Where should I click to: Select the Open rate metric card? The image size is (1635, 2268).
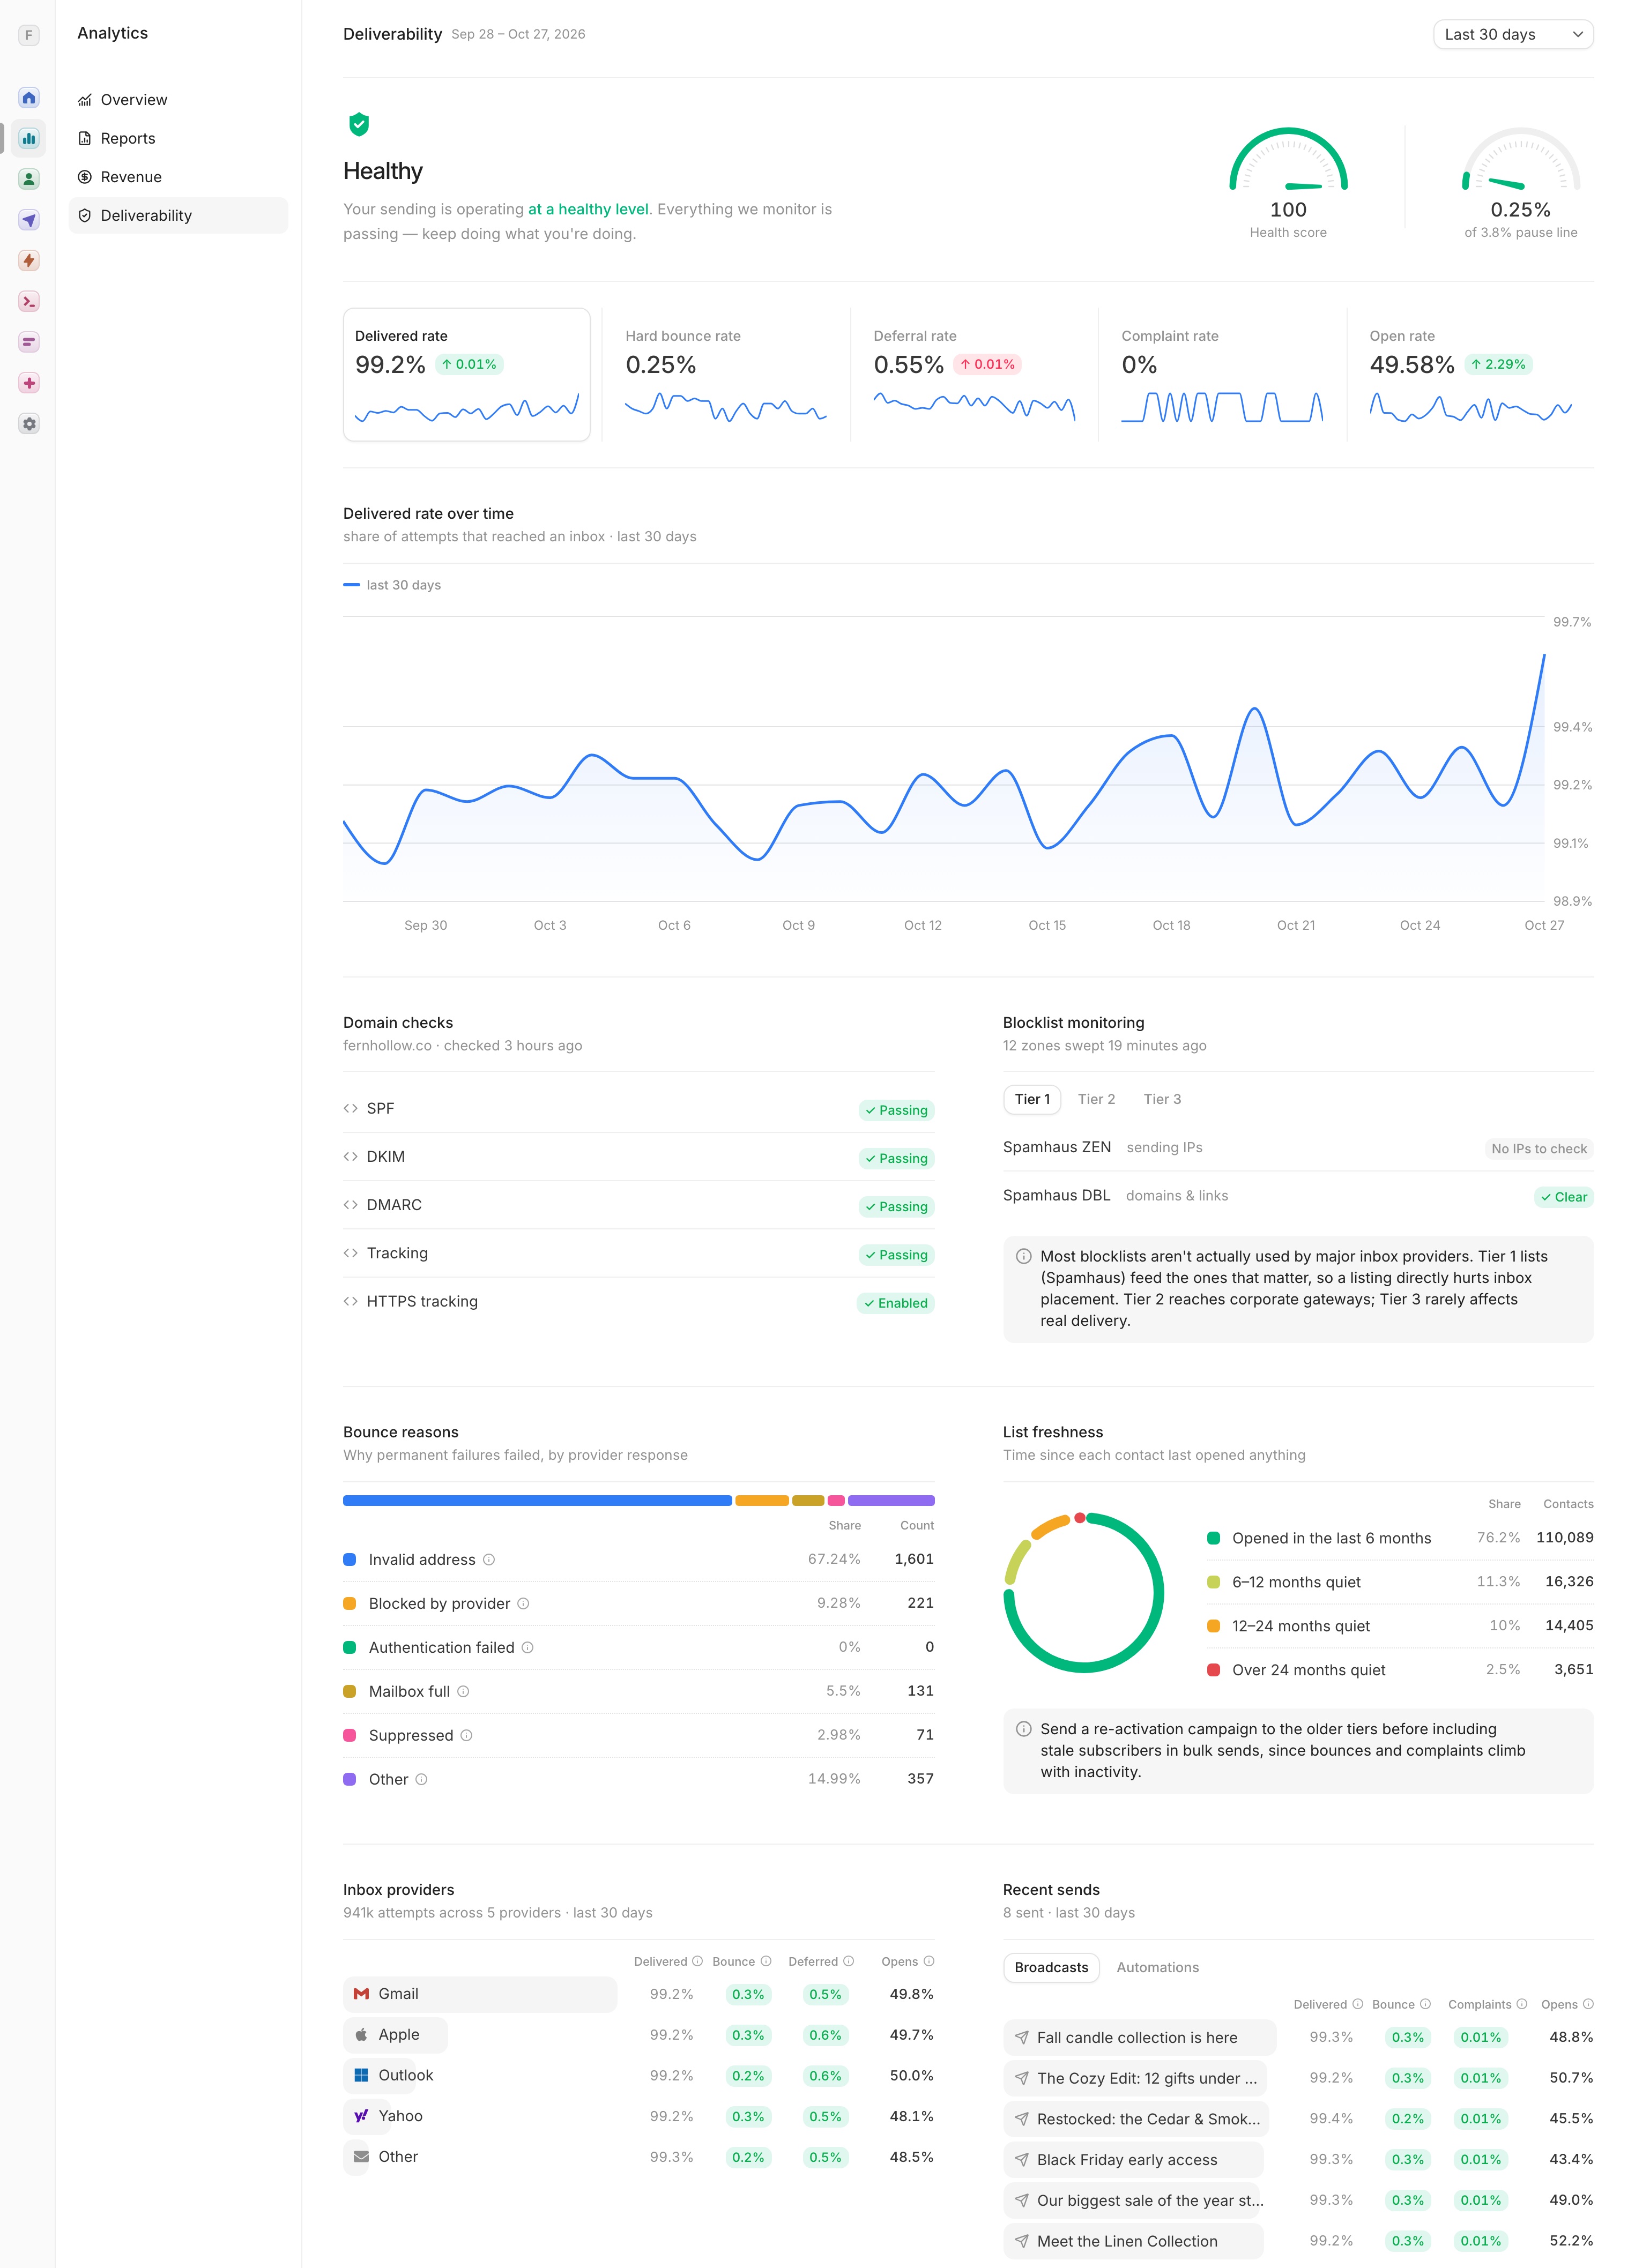[x=1470, y=375]
